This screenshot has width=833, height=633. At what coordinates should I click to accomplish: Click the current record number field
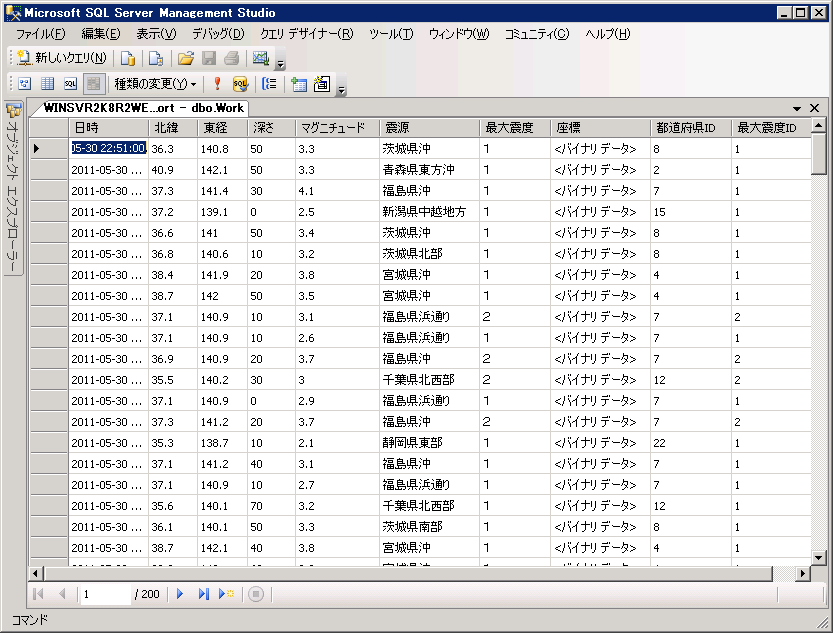105,594
